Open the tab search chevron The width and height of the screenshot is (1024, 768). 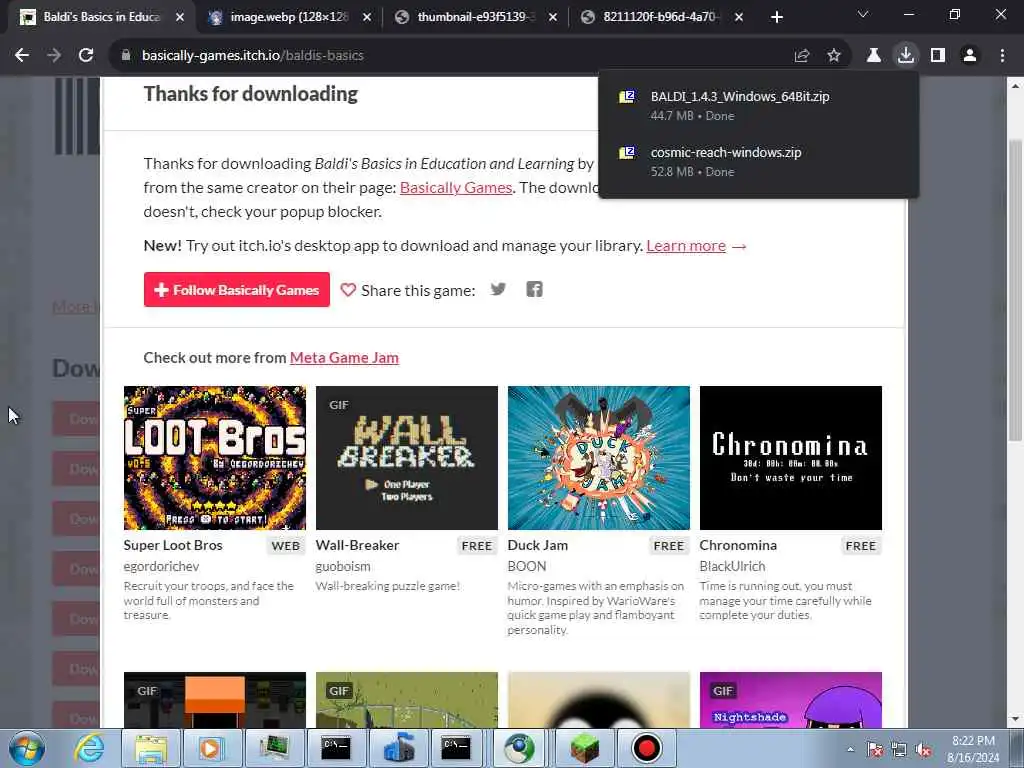863,14
